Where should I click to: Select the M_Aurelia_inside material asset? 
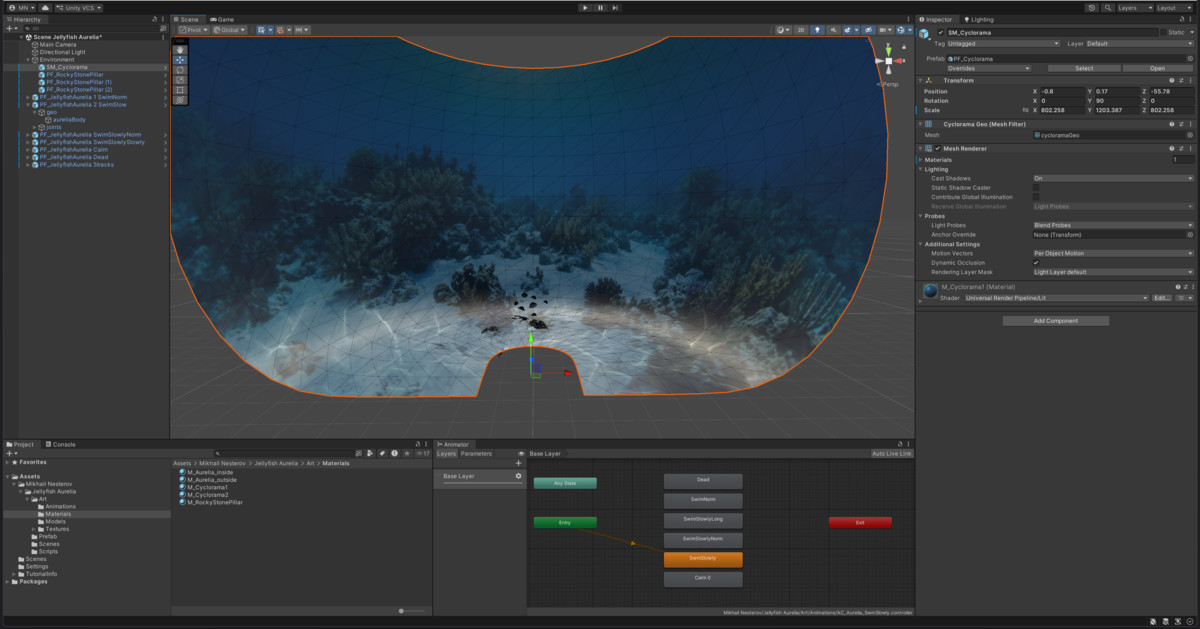pos(210,472)
